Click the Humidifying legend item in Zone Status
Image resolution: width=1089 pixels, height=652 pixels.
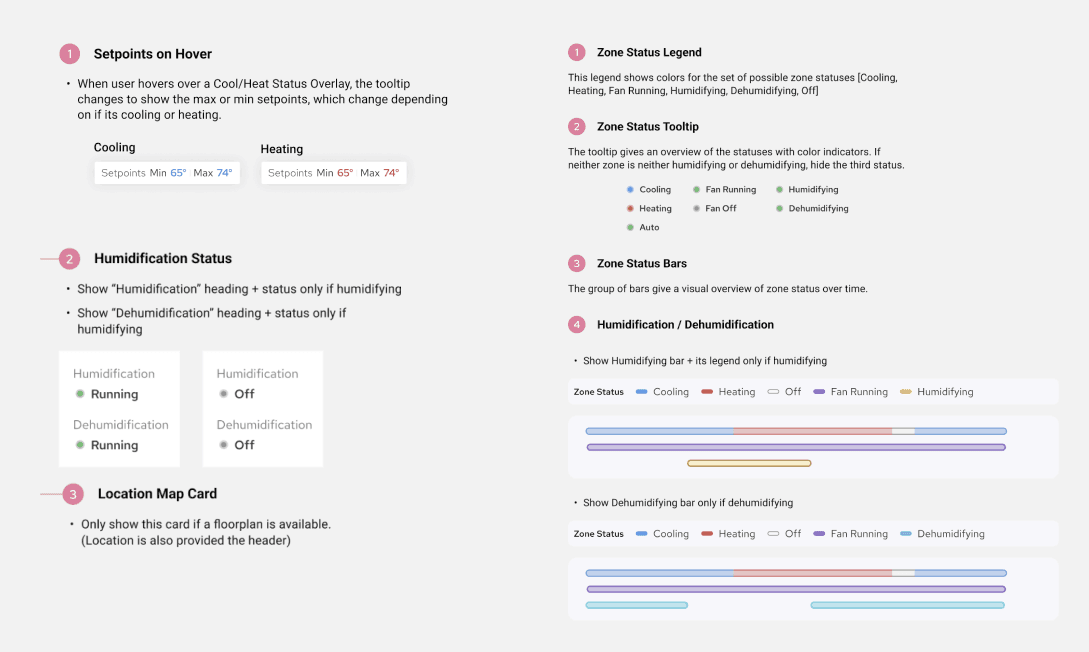(936, 392)
